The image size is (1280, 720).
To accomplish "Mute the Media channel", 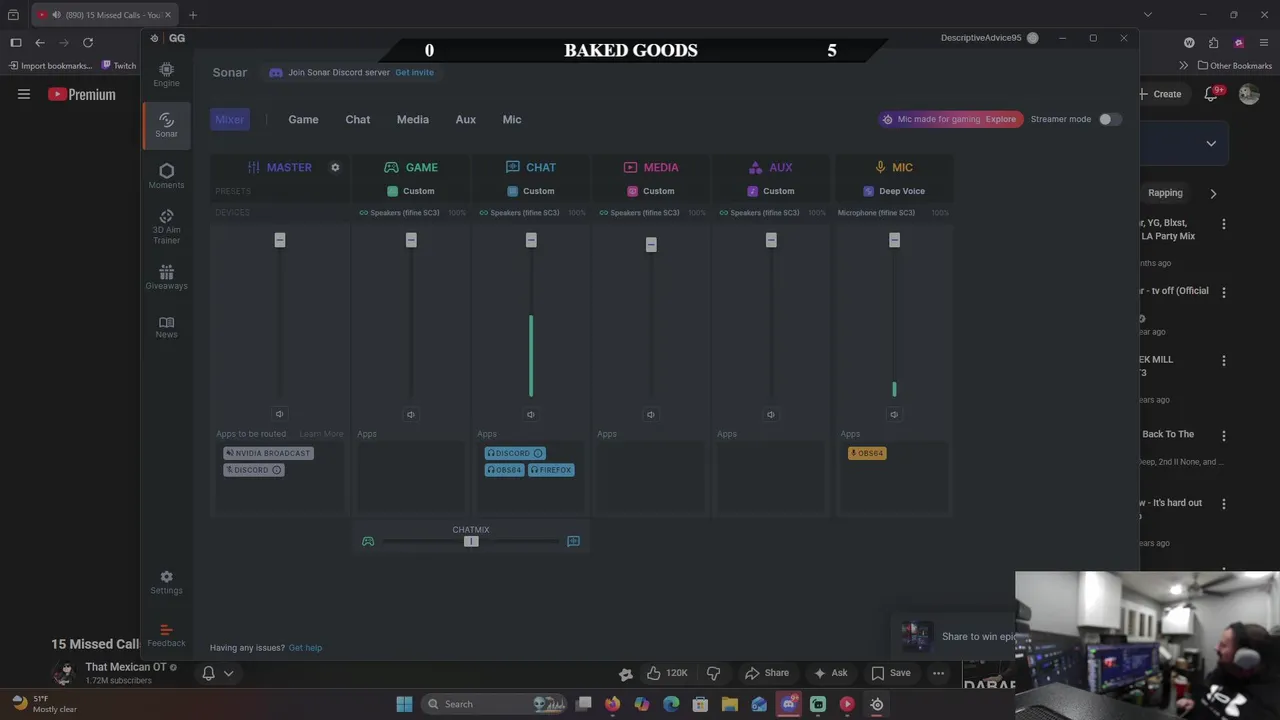I will 650,414.
